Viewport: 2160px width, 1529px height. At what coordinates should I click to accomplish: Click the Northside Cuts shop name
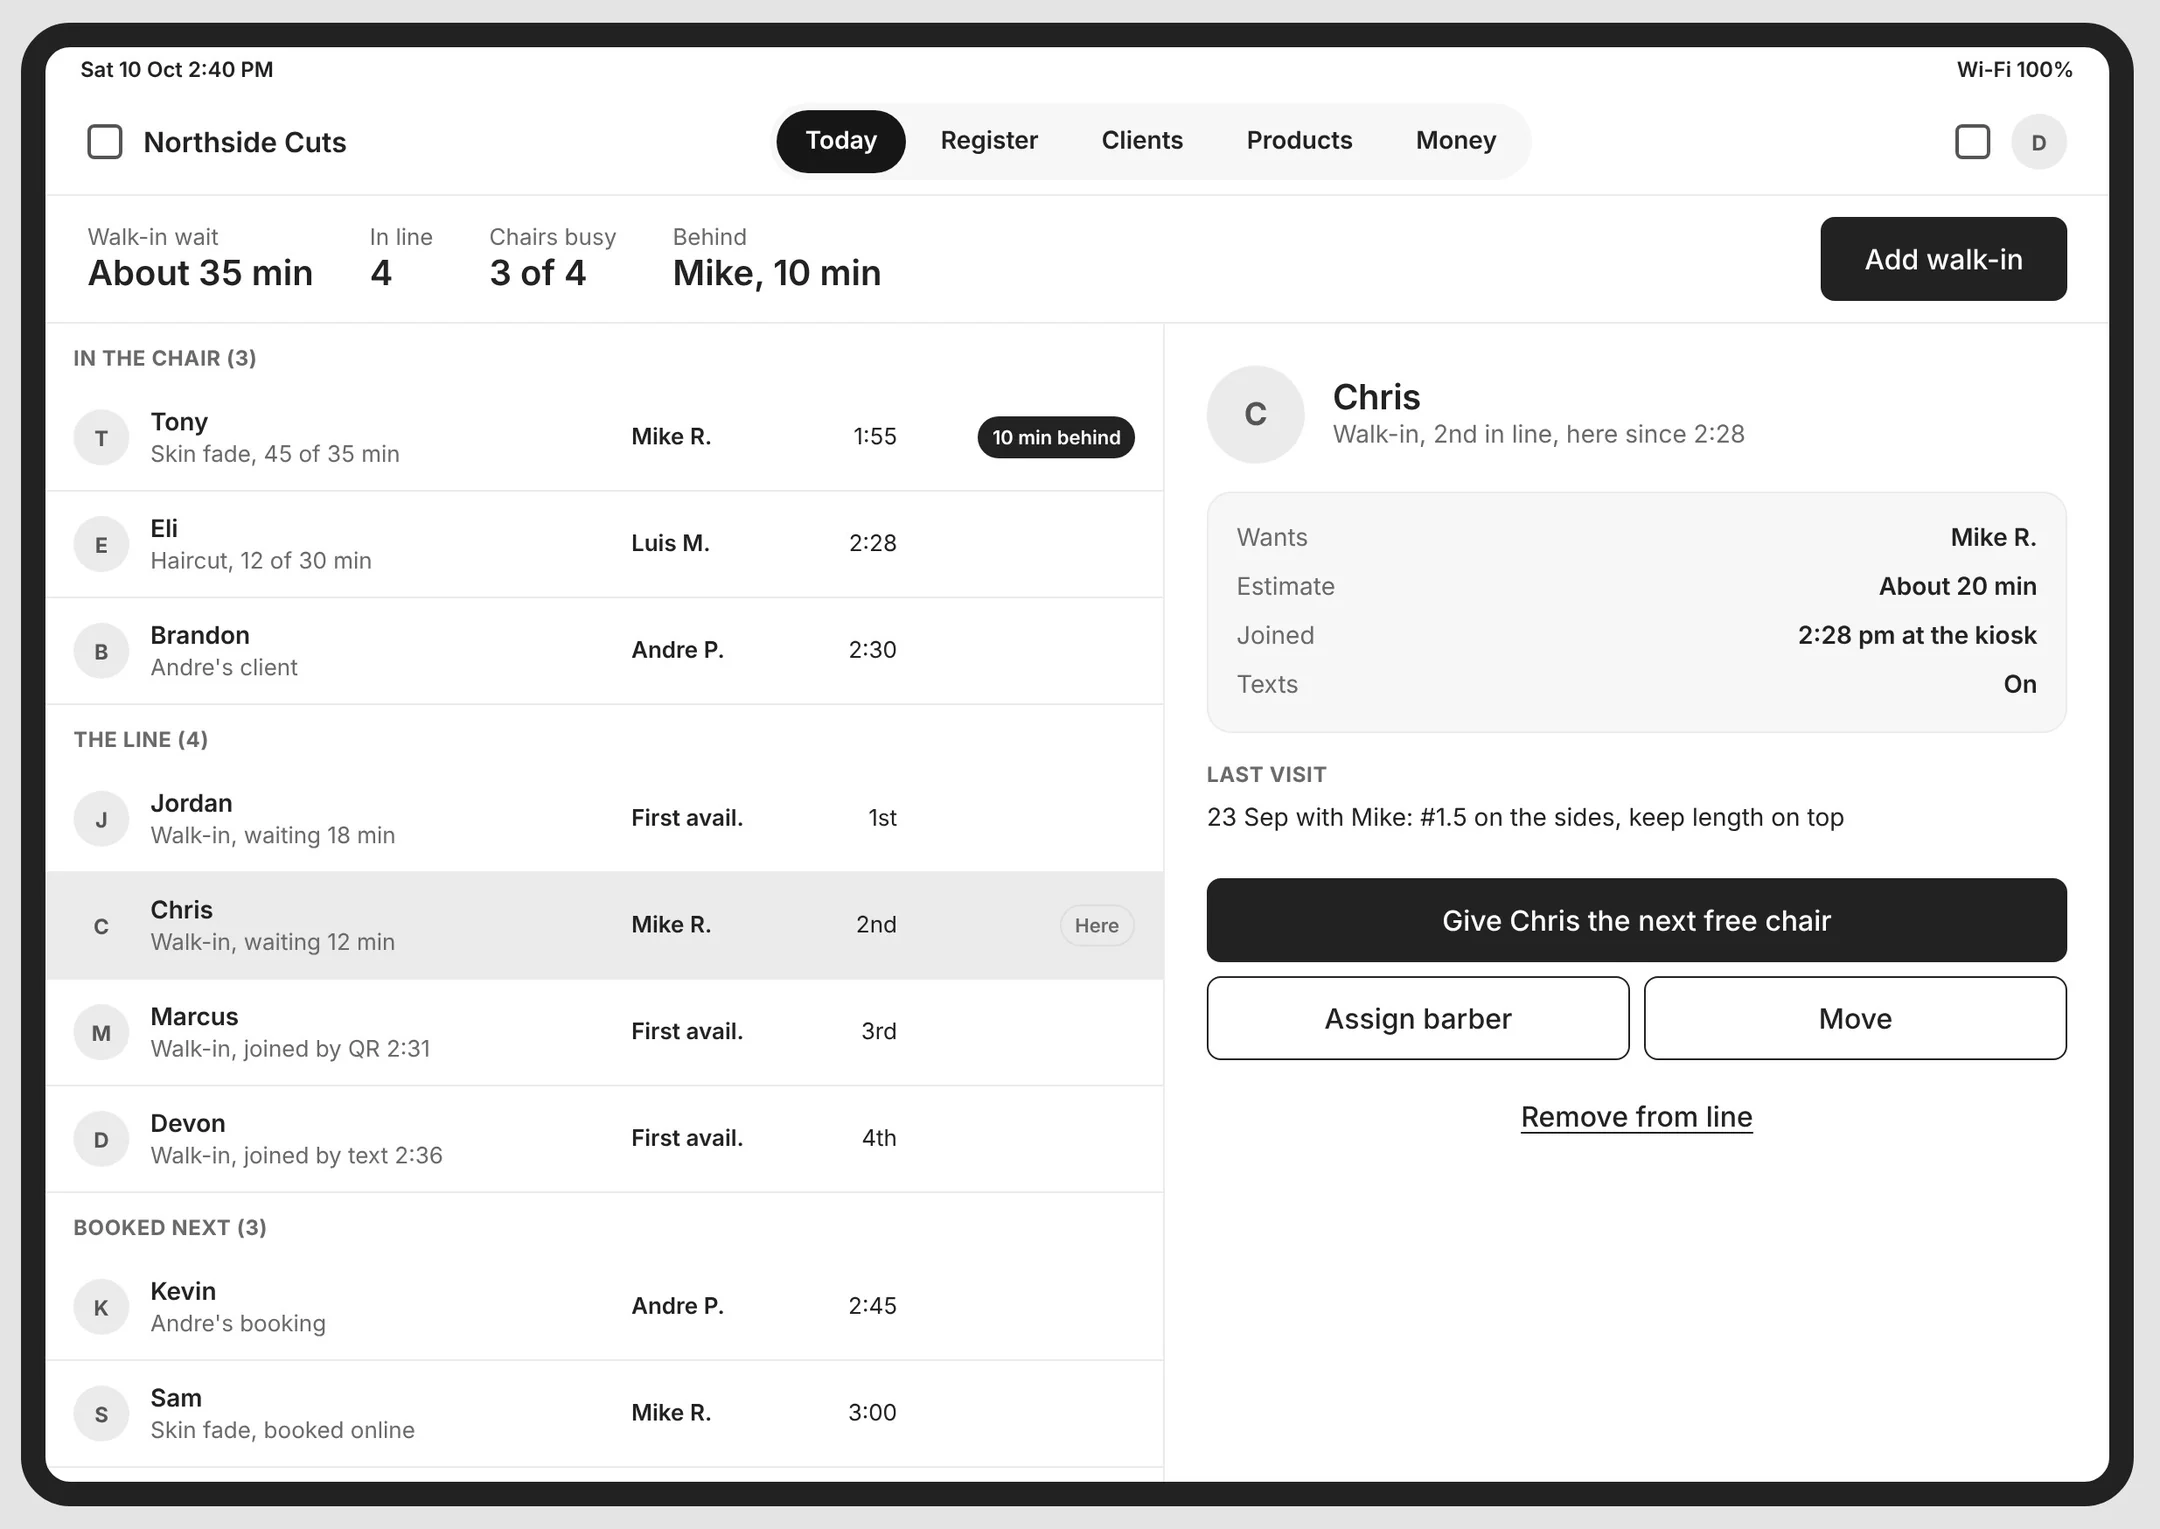click(x=245, y=142)
